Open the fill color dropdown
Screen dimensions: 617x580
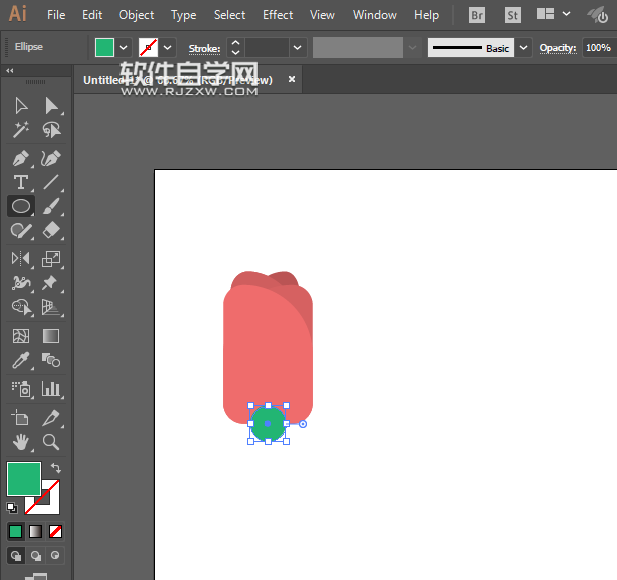(x=124, y=48)
